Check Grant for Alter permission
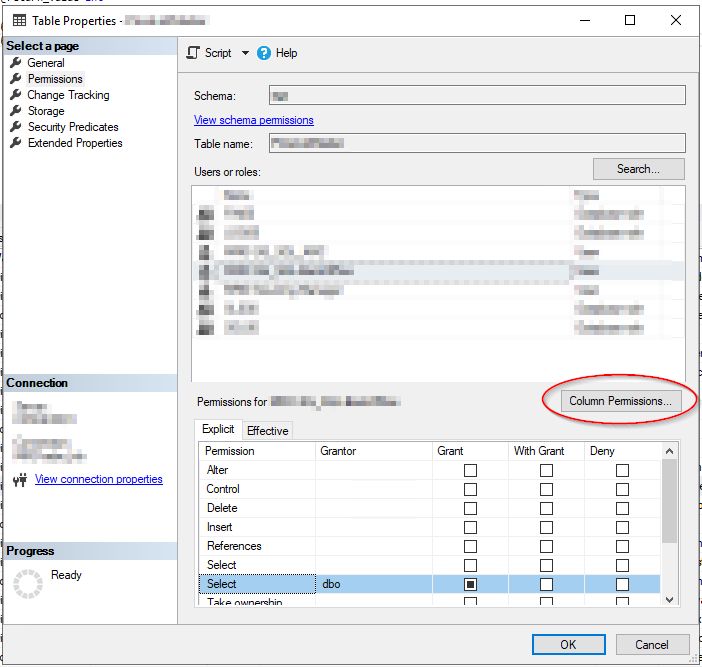The width and height of the screenshot is (702, 667). point(470,470)
